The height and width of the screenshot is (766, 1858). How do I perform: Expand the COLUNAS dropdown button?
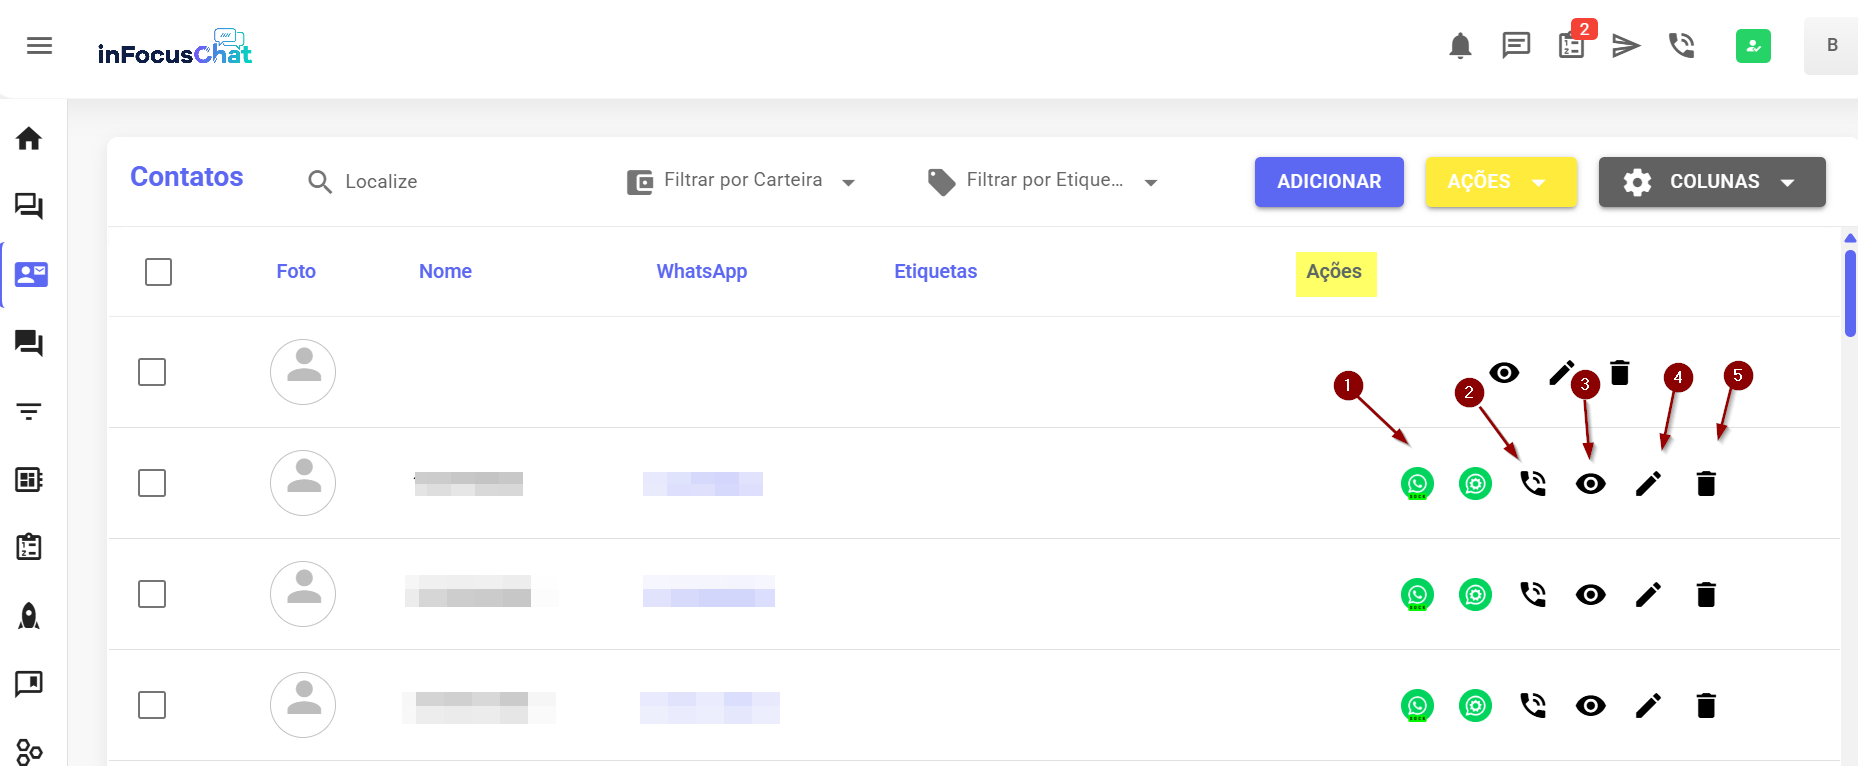1711,182
